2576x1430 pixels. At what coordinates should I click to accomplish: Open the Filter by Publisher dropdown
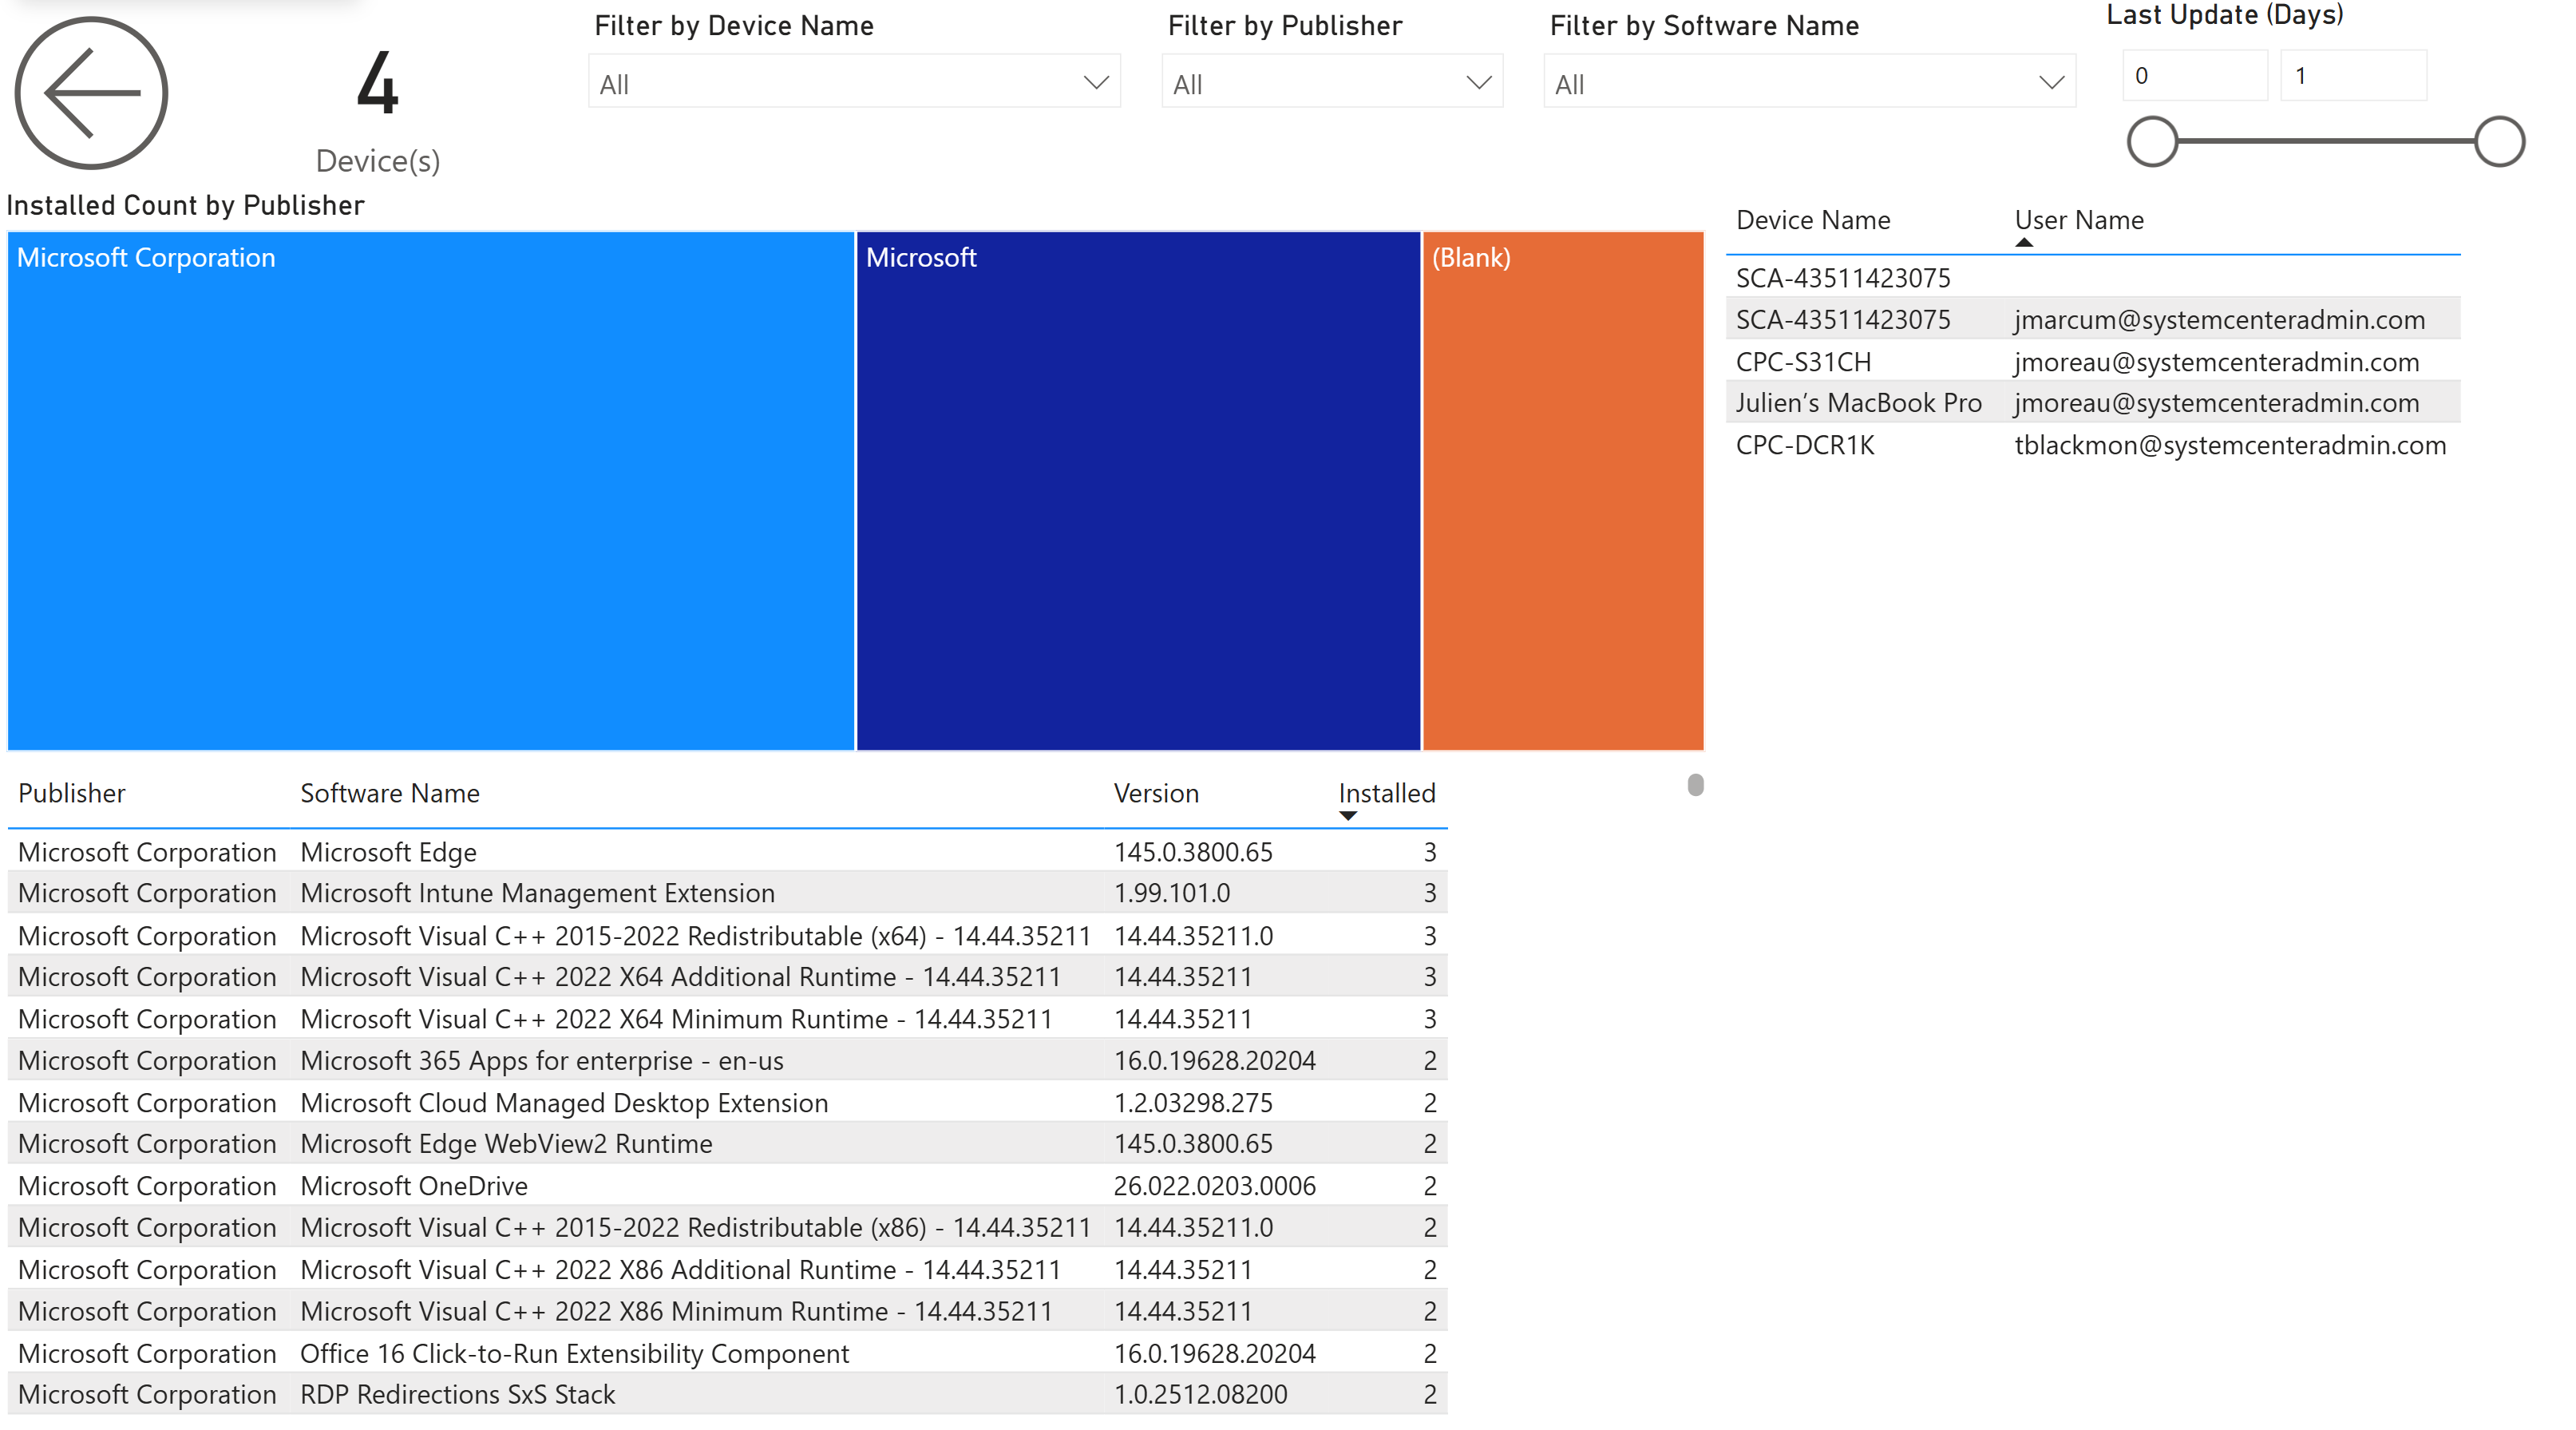tap(1332, 82)
